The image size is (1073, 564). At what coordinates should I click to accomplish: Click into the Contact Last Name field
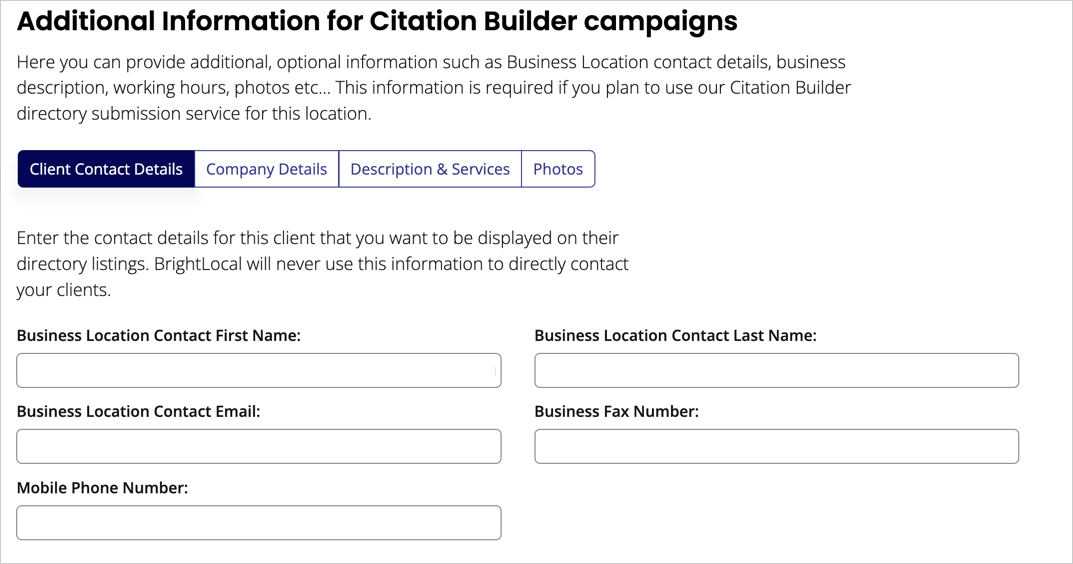click(x=777, y=370)
